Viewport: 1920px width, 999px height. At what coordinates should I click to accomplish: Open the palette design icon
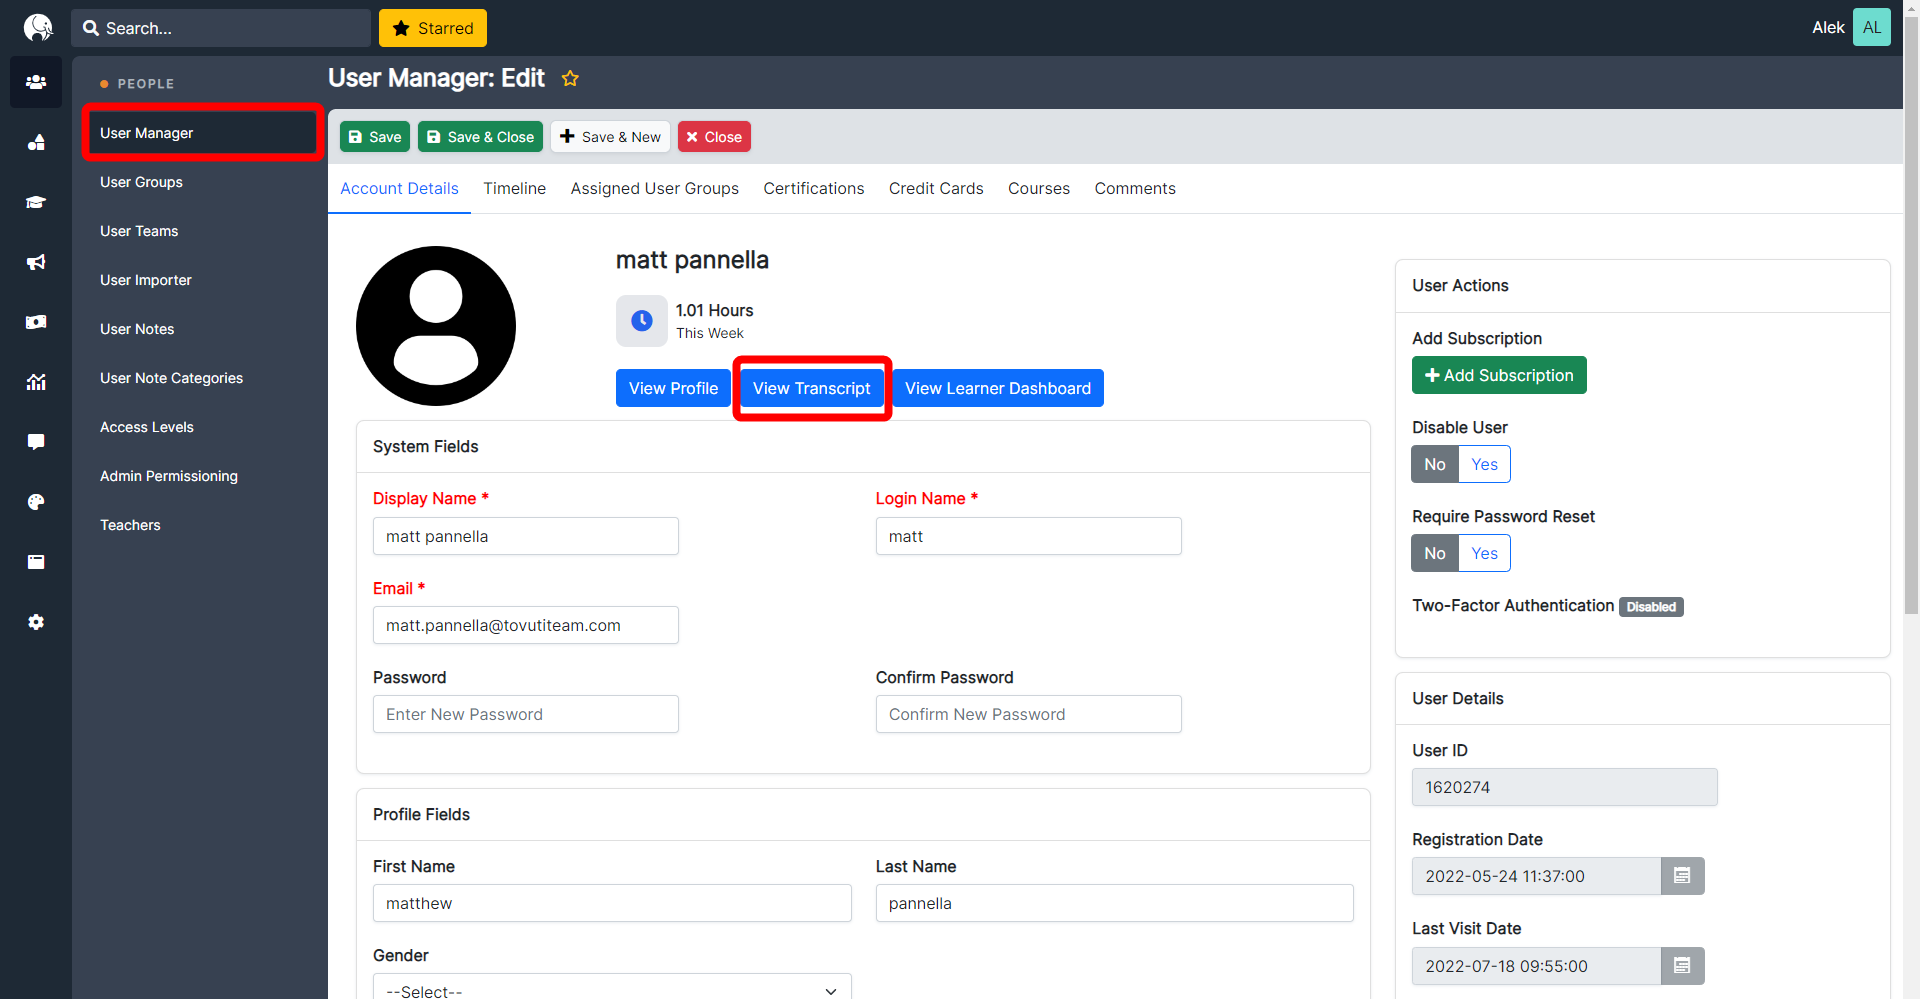36,502
